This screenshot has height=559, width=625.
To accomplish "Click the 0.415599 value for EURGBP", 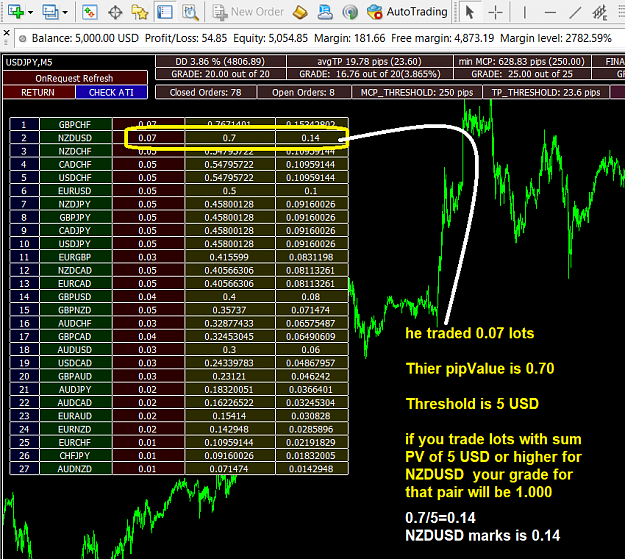I will (x=230, y=257).
